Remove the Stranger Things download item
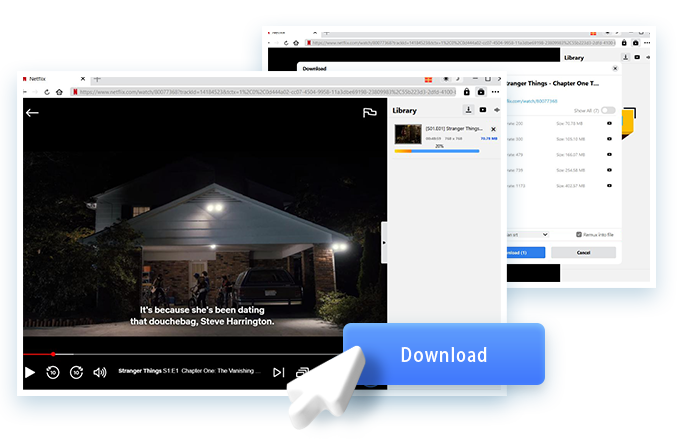The height and width of the screenshot is (439, 686). pos(494,129)
